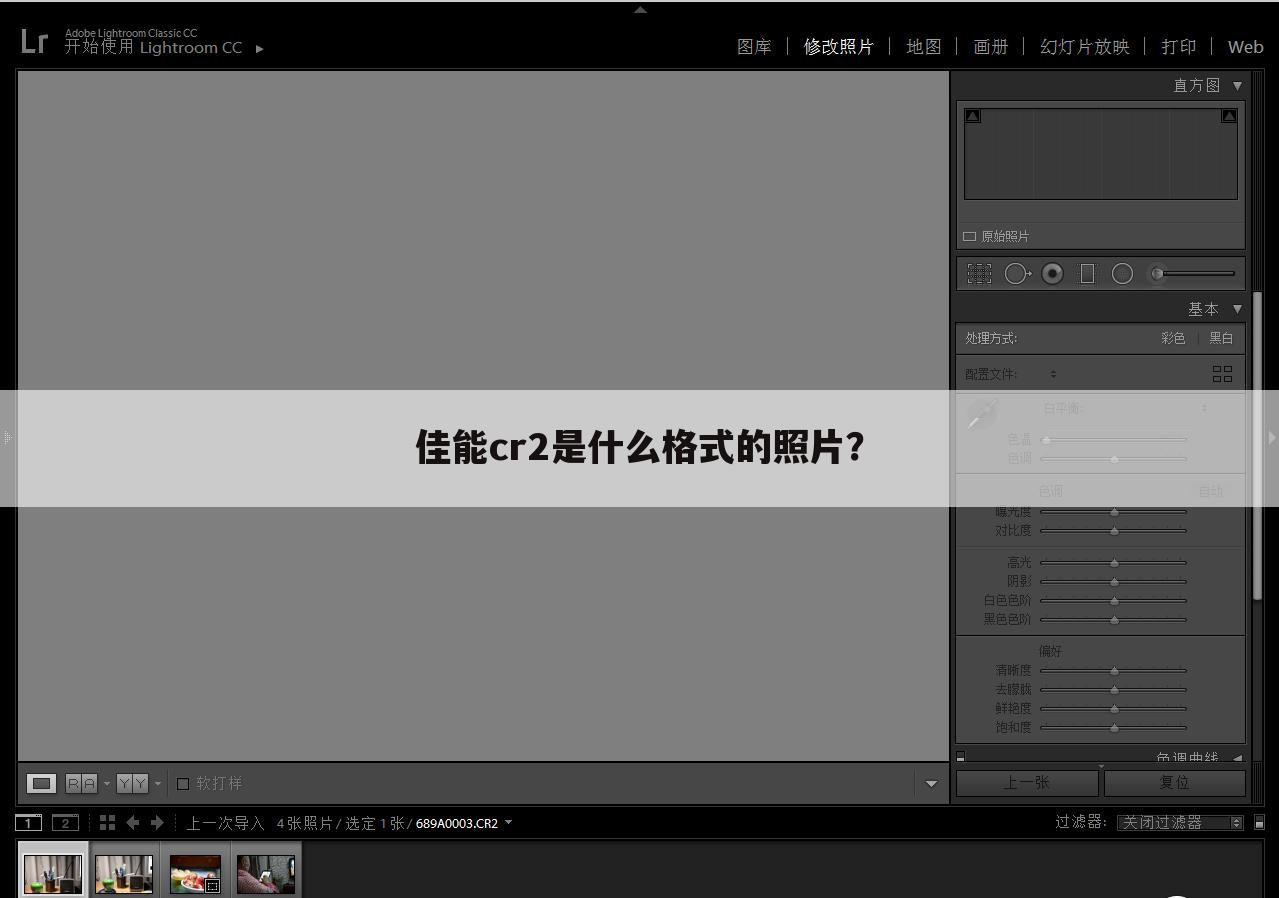Open the Web module
The height and width of the screenshot is (898, 1279).
click(x=1245, y=47)
